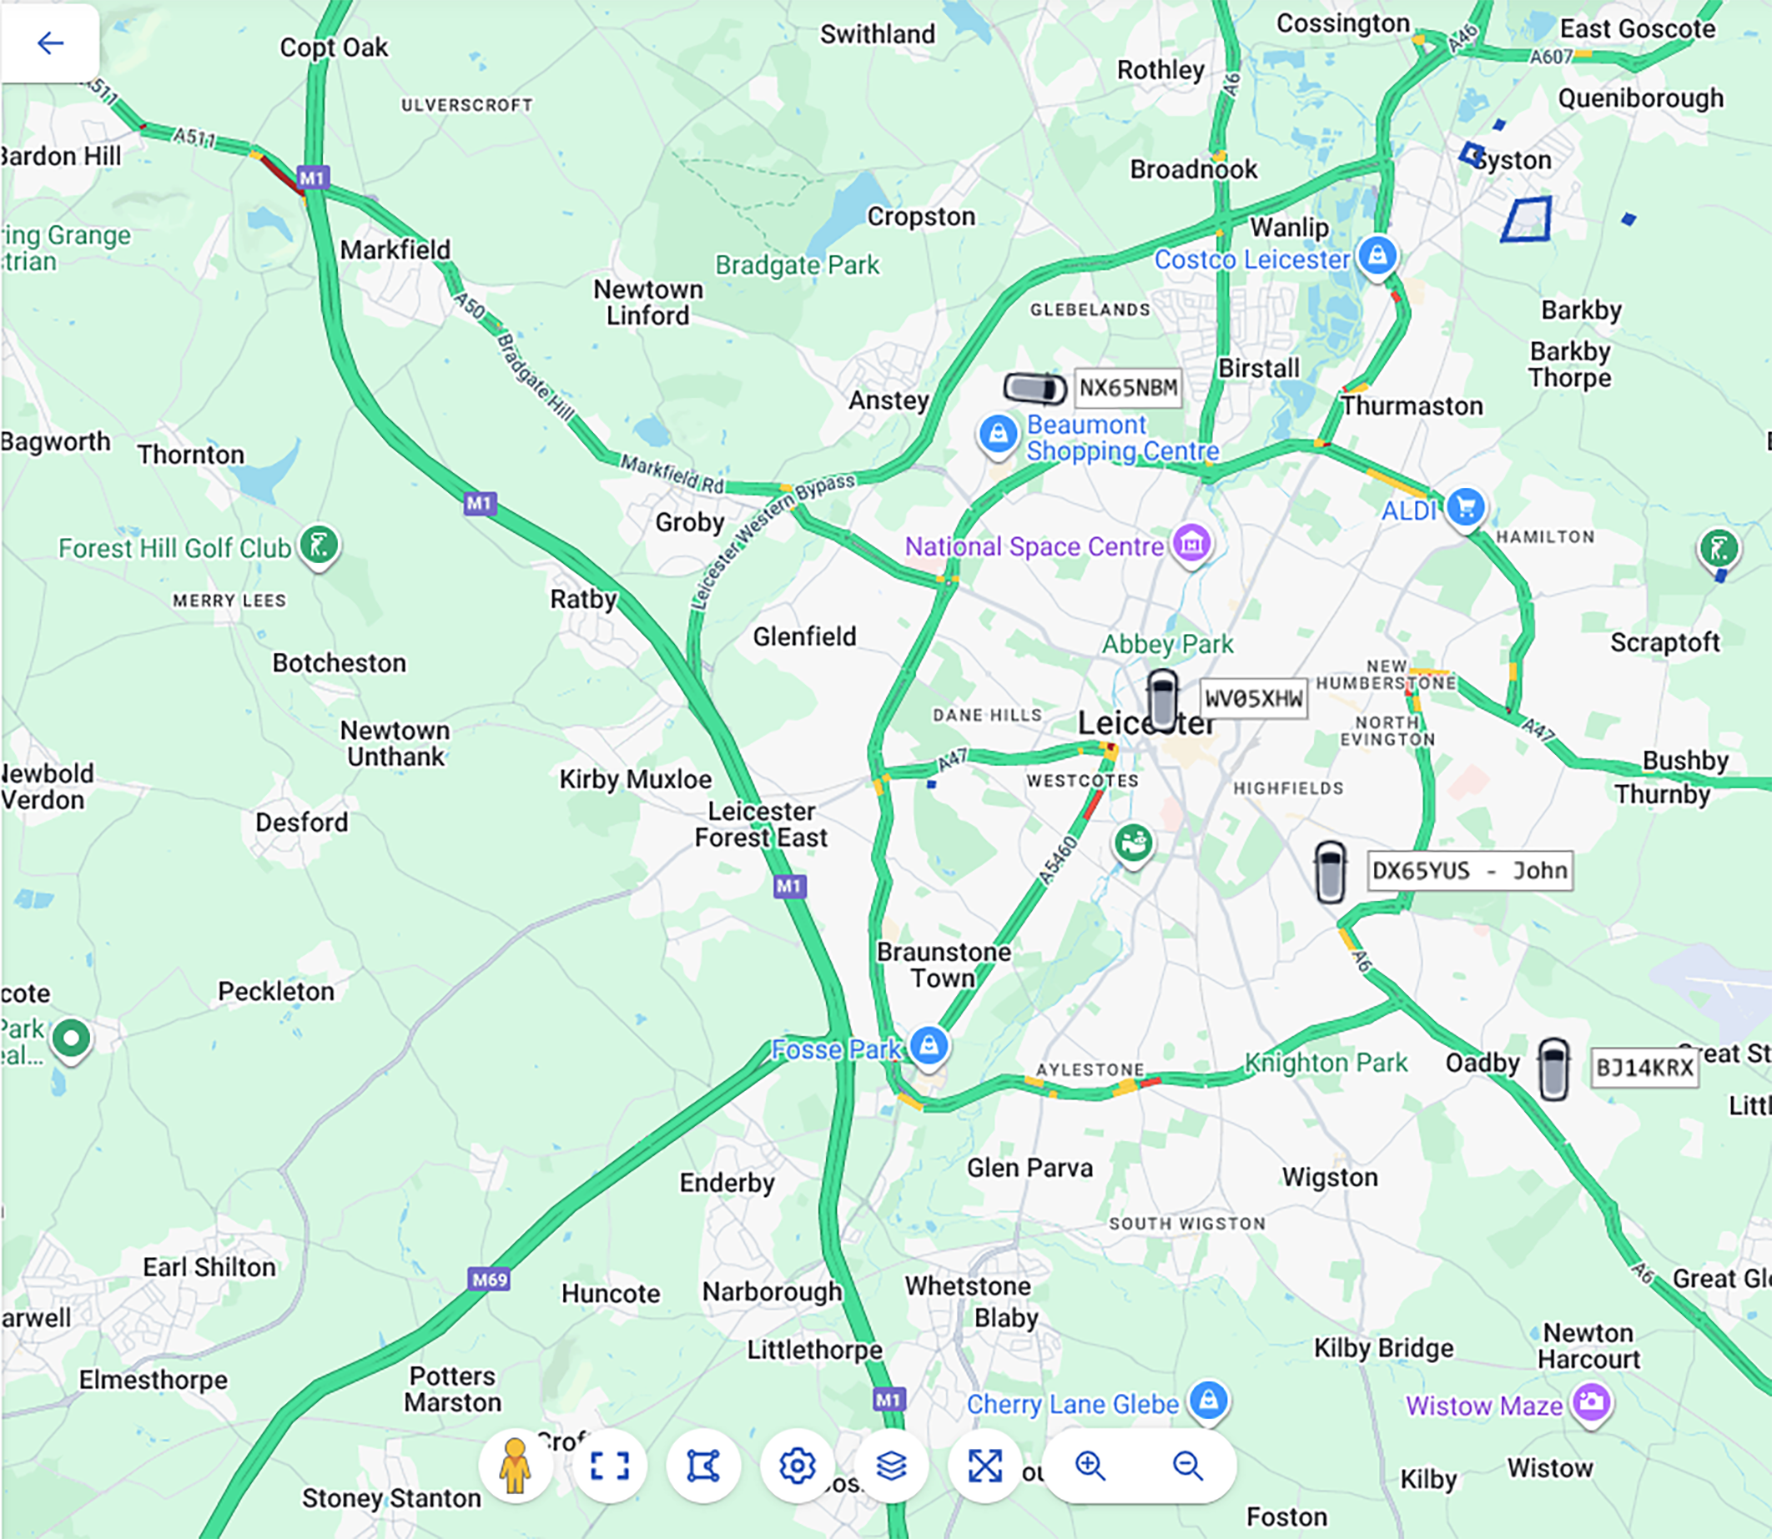Open map settings gear
1772x1539 pixels.
coord(797,1466)
